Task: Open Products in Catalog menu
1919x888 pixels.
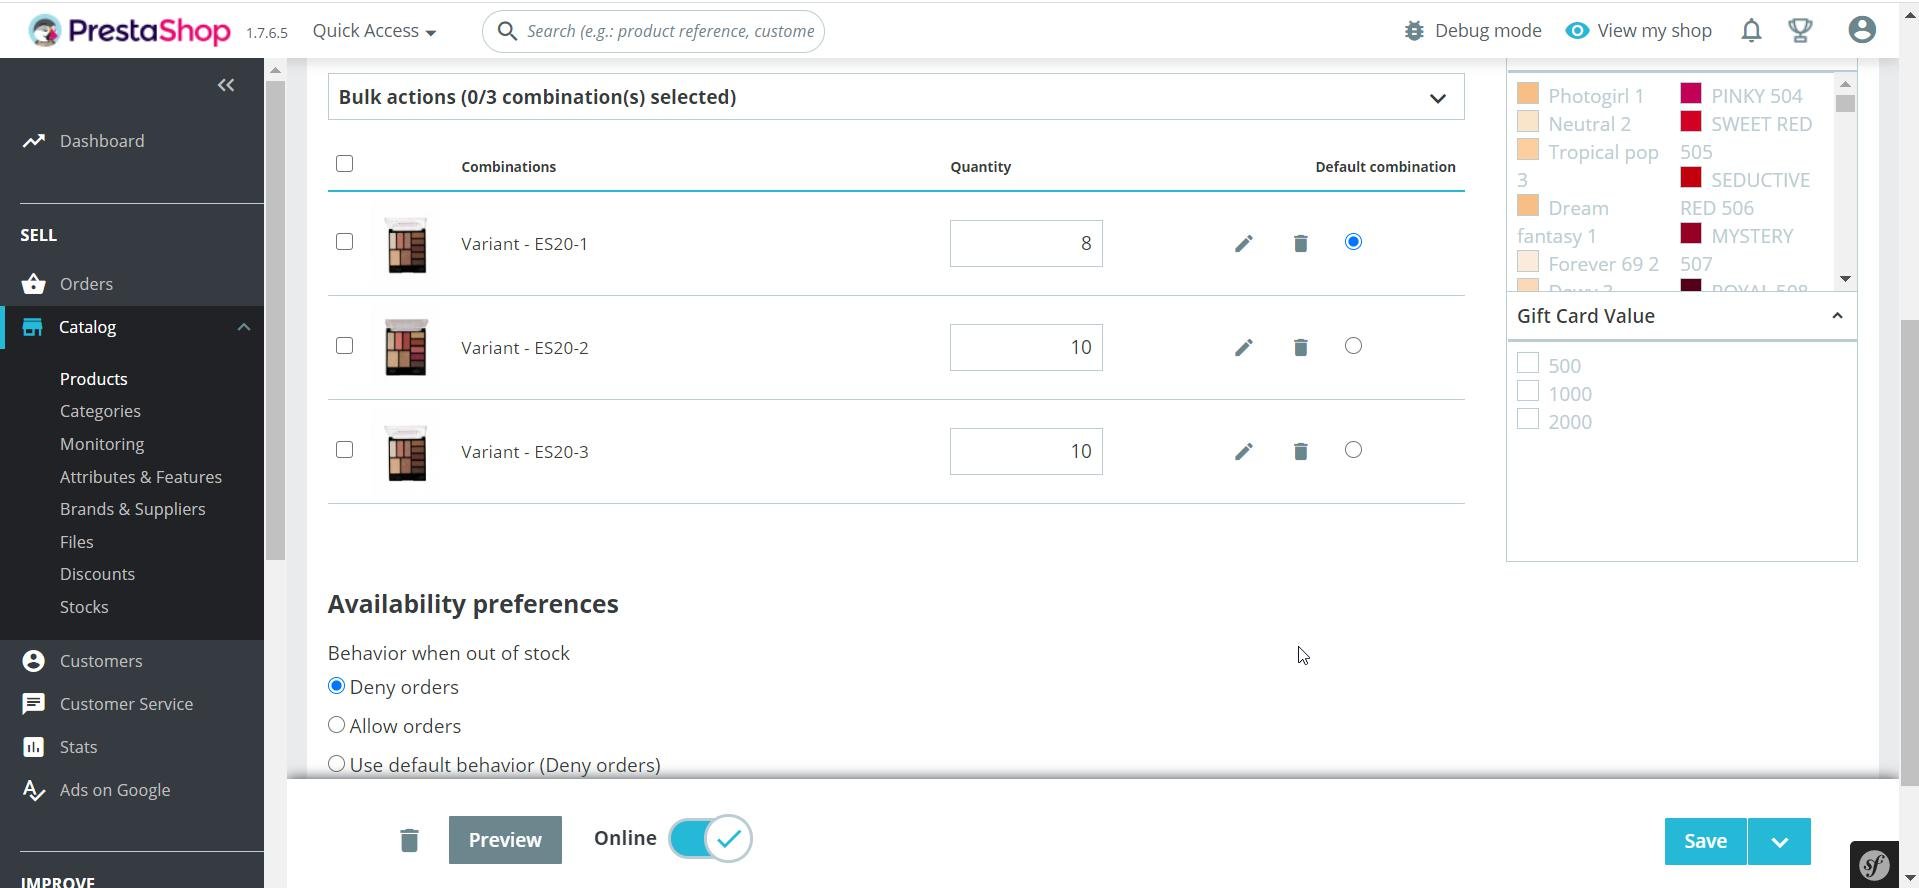Action: pos(94,379)
